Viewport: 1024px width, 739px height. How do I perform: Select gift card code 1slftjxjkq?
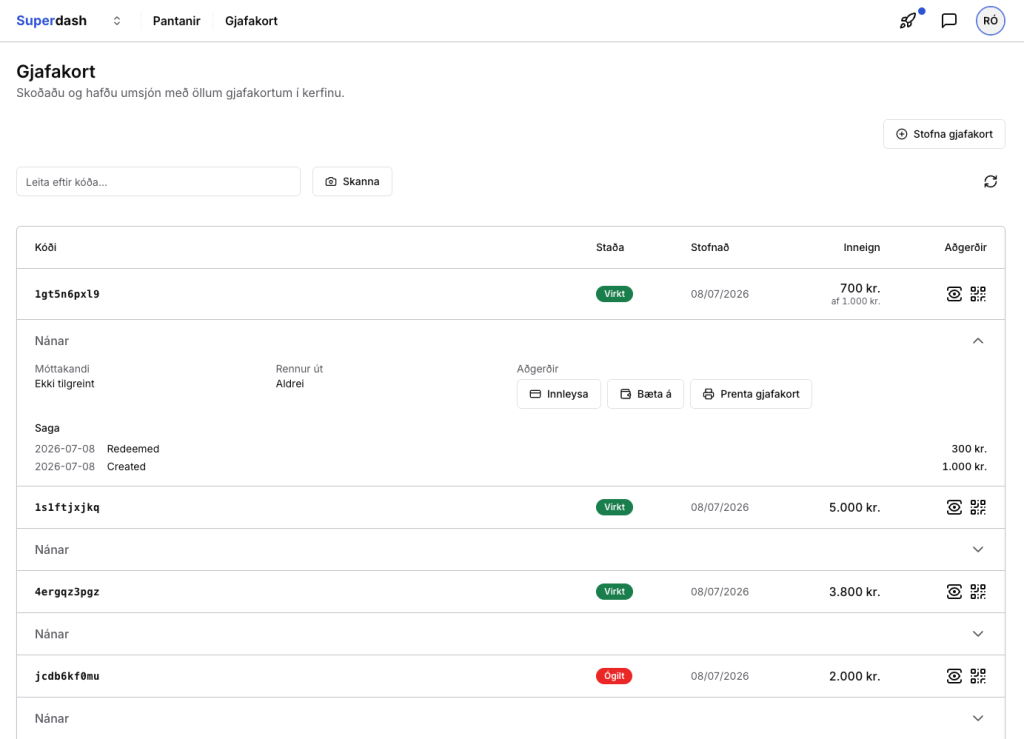pos(67,507)
